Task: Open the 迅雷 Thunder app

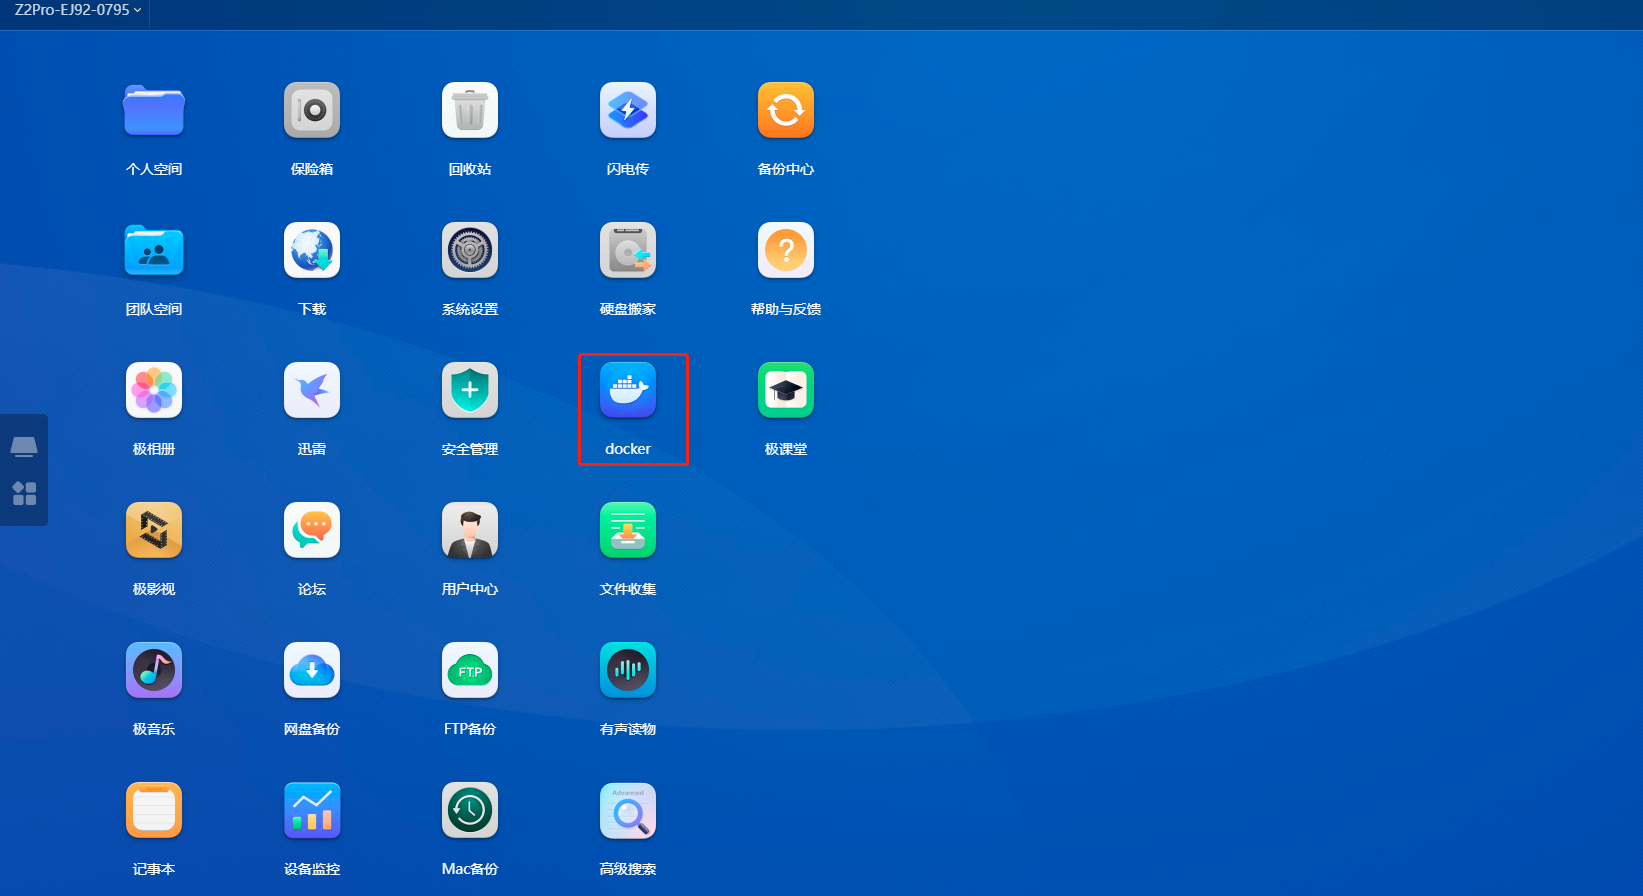Action: [x=312, y=390]
